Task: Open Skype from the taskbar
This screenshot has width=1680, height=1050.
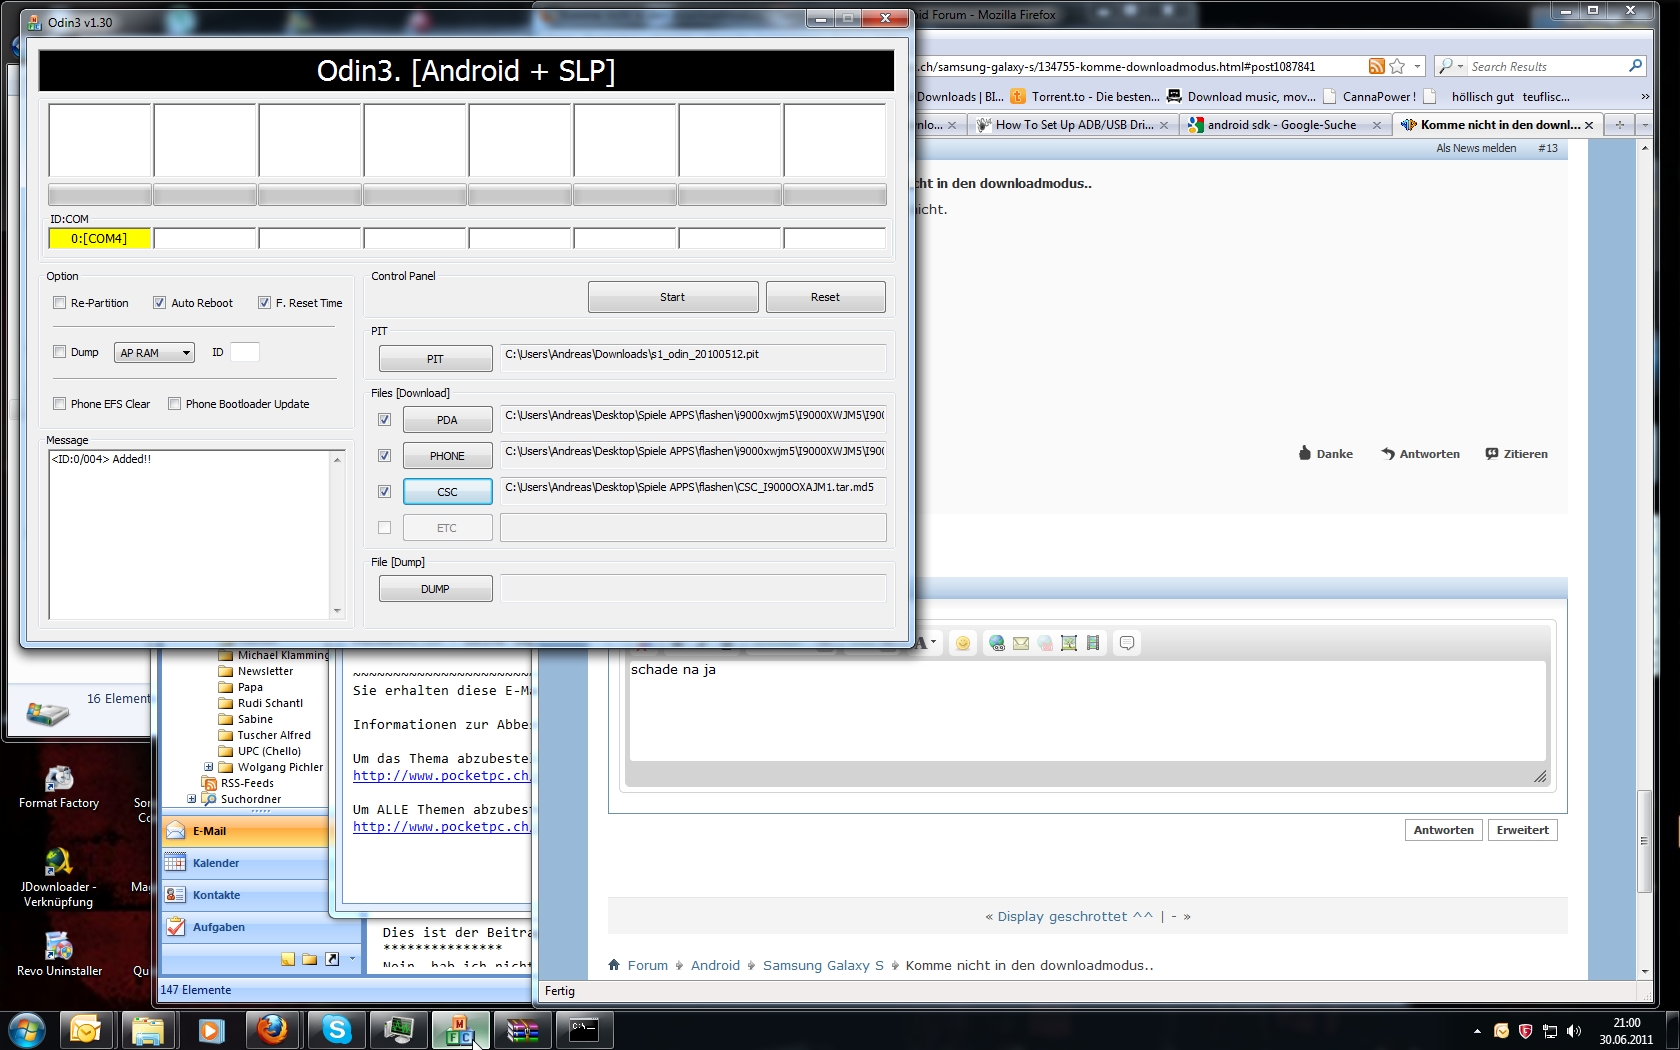Action: [x=336, y=1030]
